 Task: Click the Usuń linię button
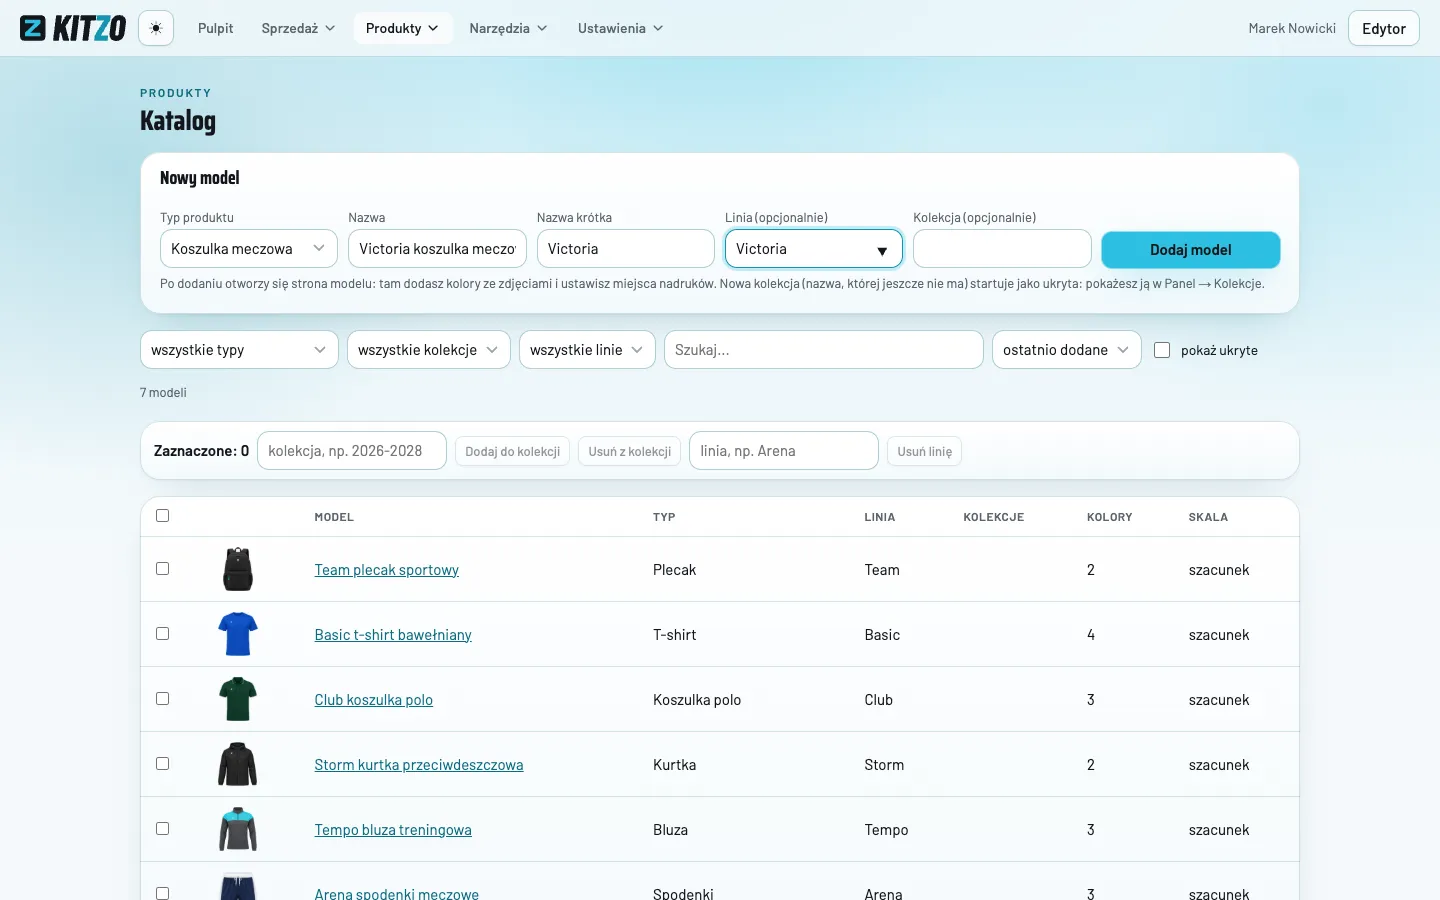(924, 451)
